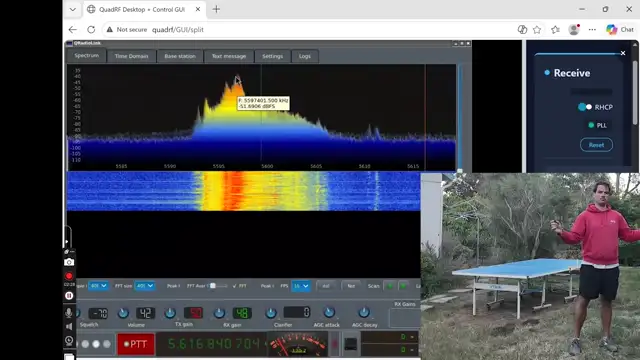Screen dimensions: 640x360
Task: Click the TX gain value display 50
Action: tap(193, 313)
